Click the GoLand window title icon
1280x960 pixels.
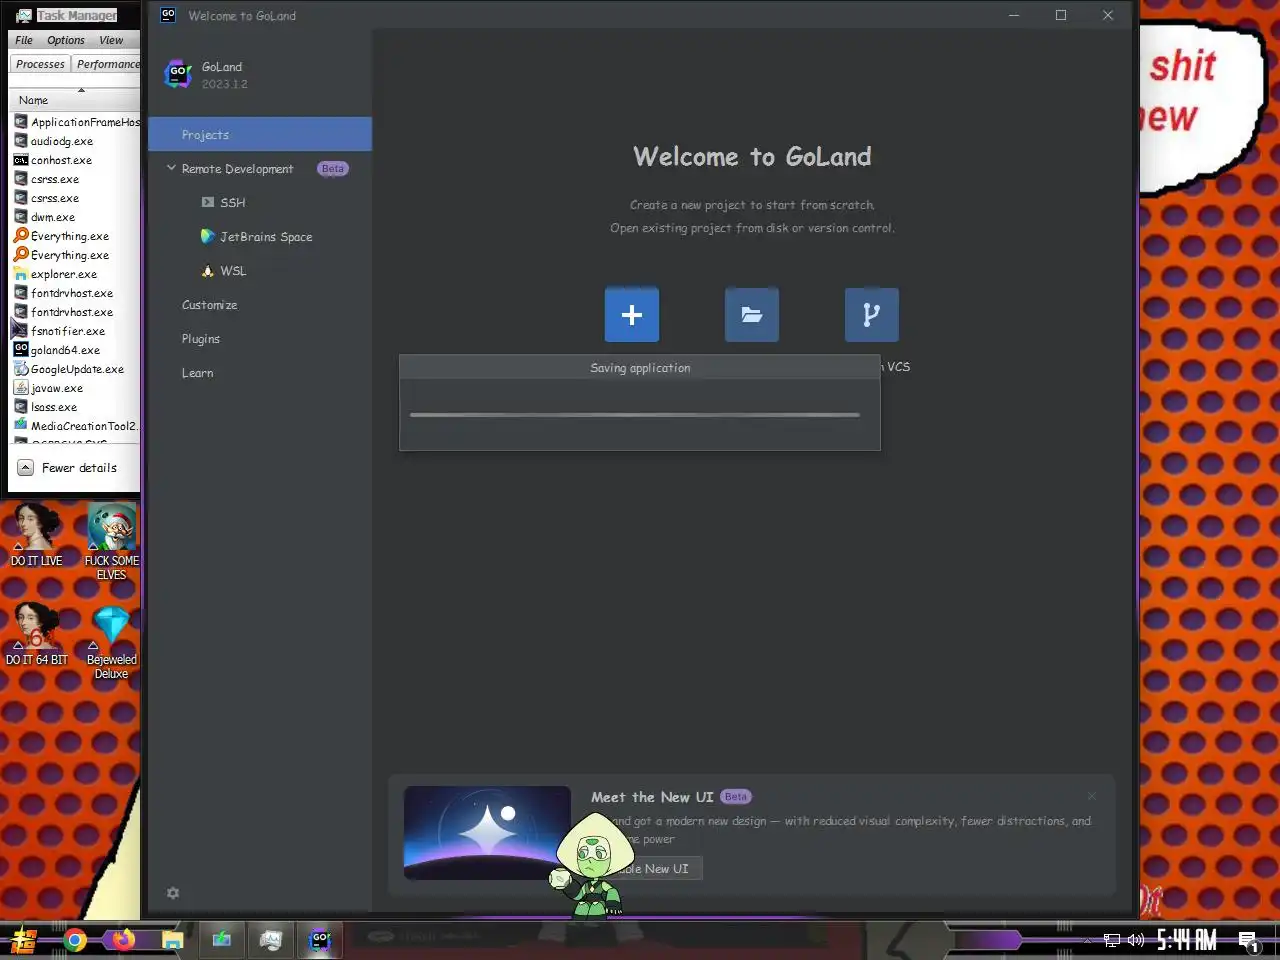point(168,15)
